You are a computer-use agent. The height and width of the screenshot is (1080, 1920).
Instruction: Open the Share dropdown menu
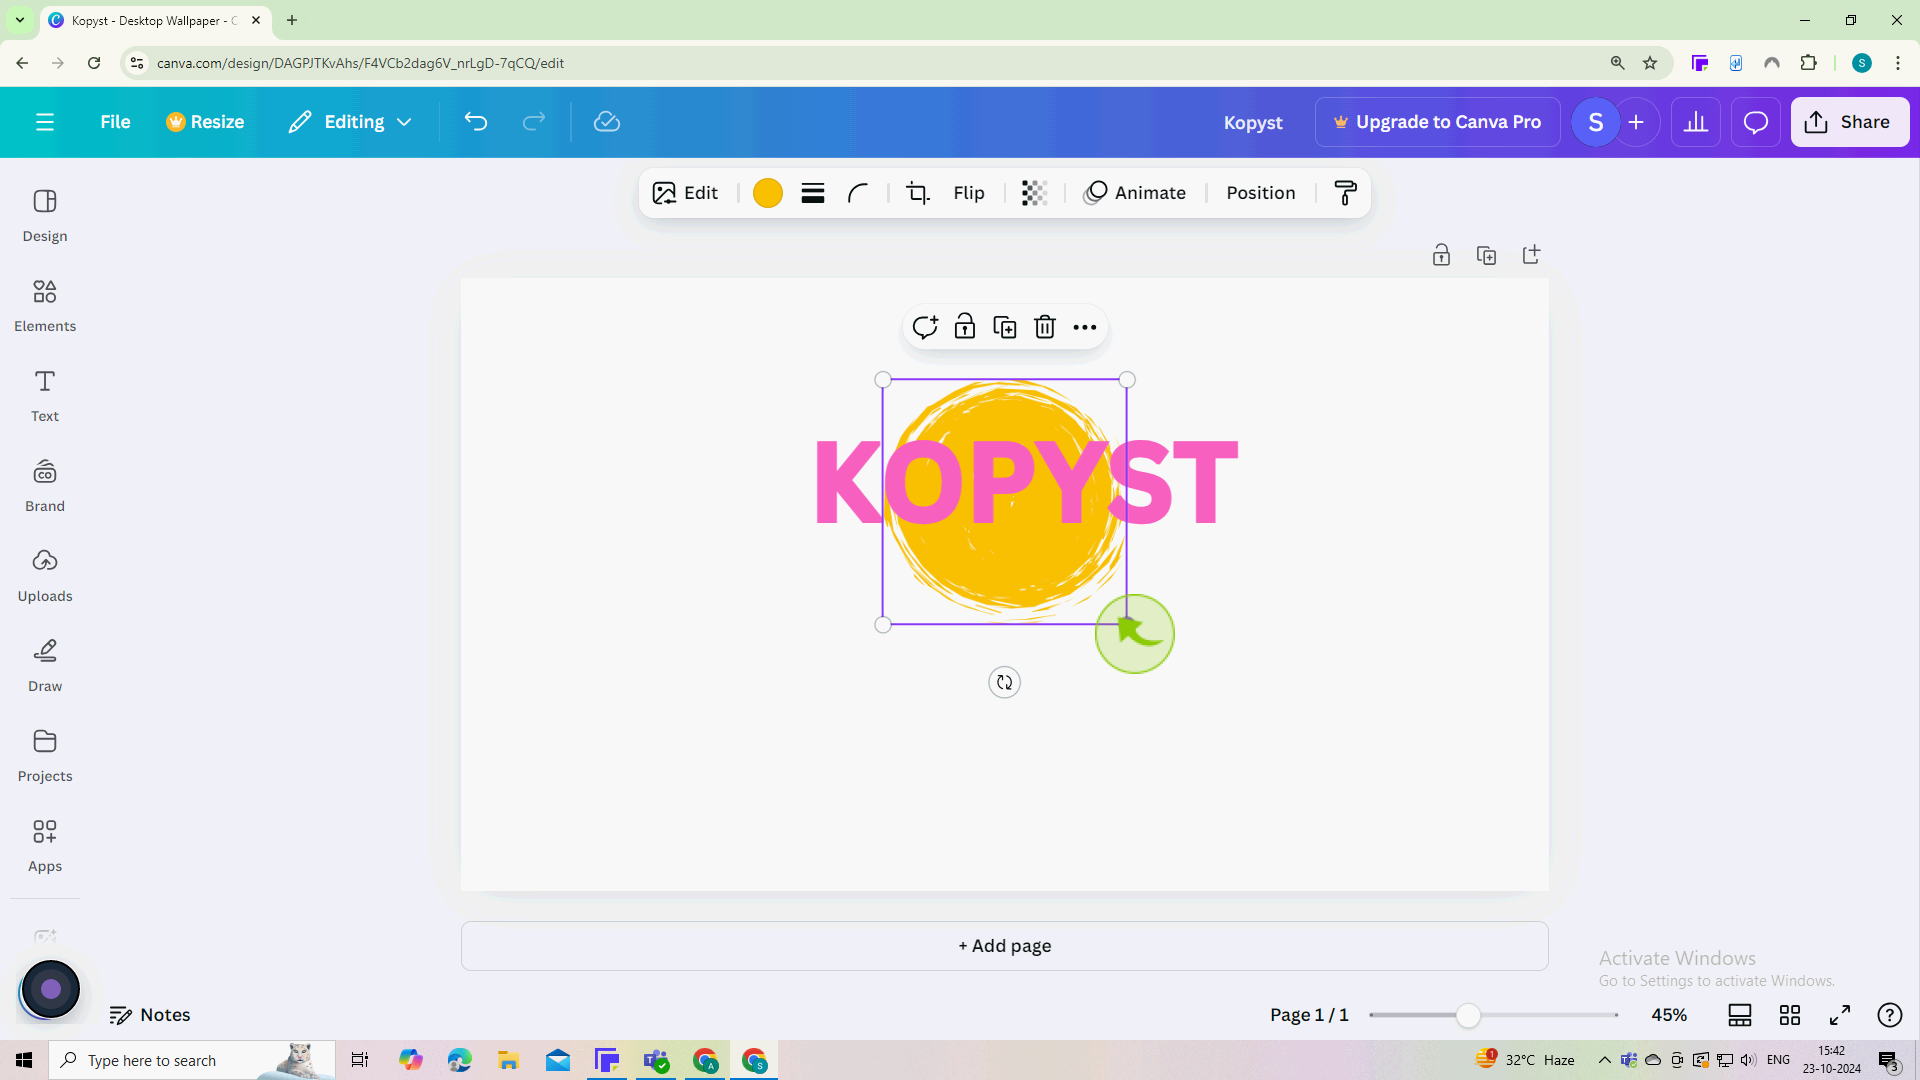[1850, 121]
